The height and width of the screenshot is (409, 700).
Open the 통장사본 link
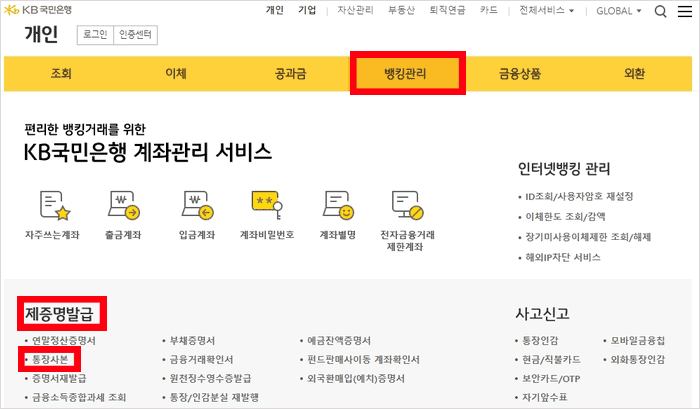51,359
